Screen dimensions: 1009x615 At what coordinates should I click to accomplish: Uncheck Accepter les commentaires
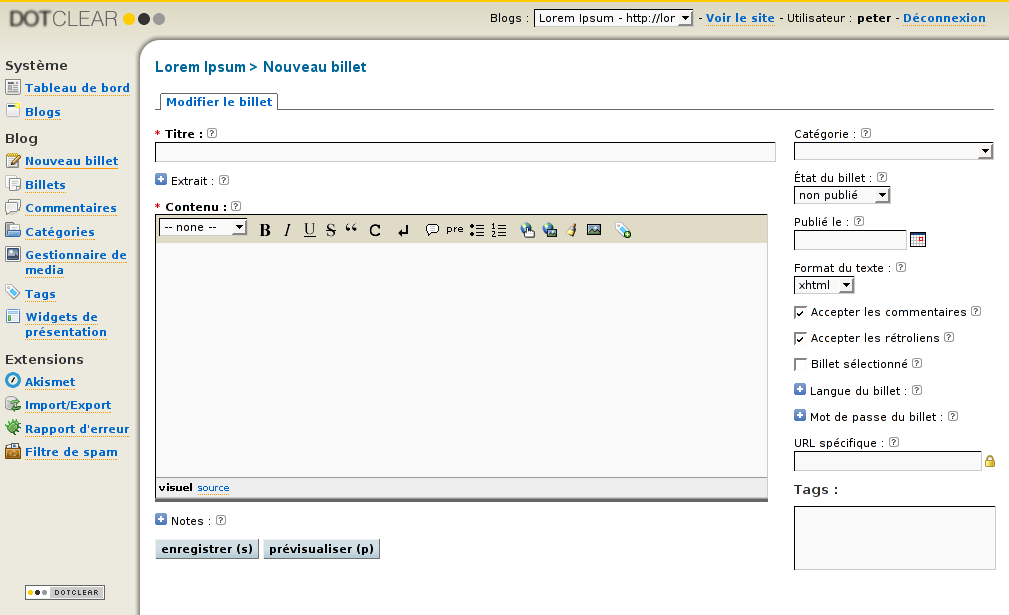(x=800, y=313)
